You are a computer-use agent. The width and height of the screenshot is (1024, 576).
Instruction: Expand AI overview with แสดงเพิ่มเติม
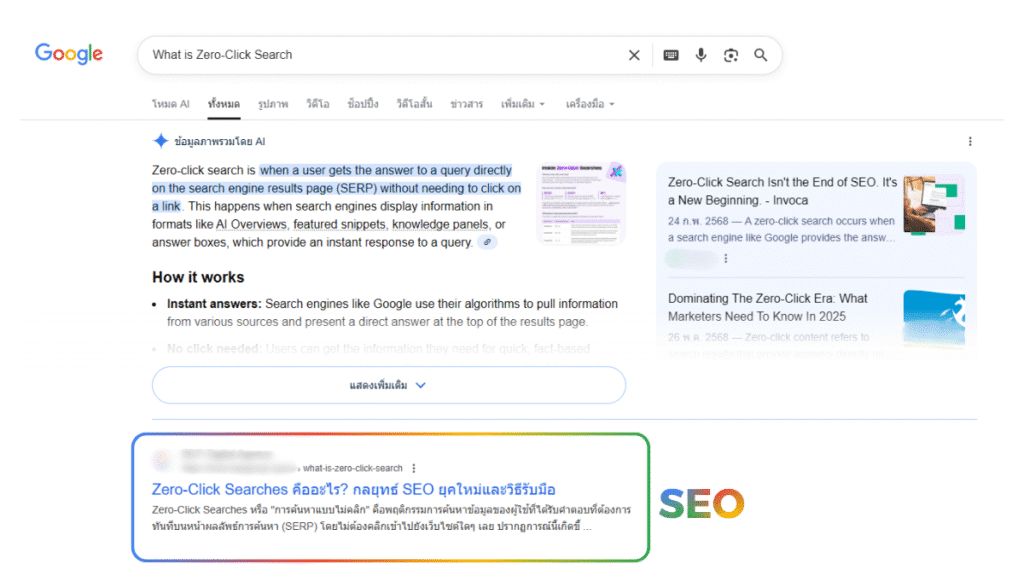[388, 385]
